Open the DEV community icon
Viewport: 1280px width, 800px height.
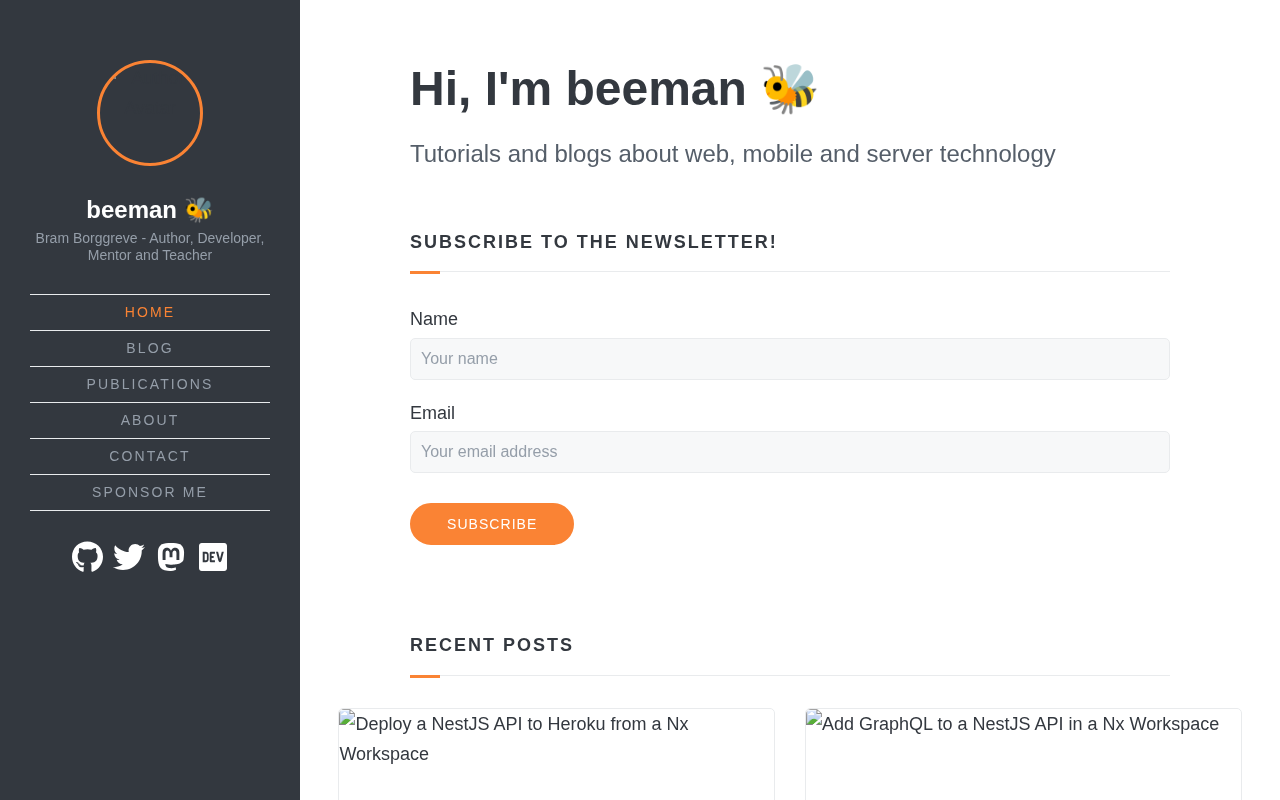point(213,557)
